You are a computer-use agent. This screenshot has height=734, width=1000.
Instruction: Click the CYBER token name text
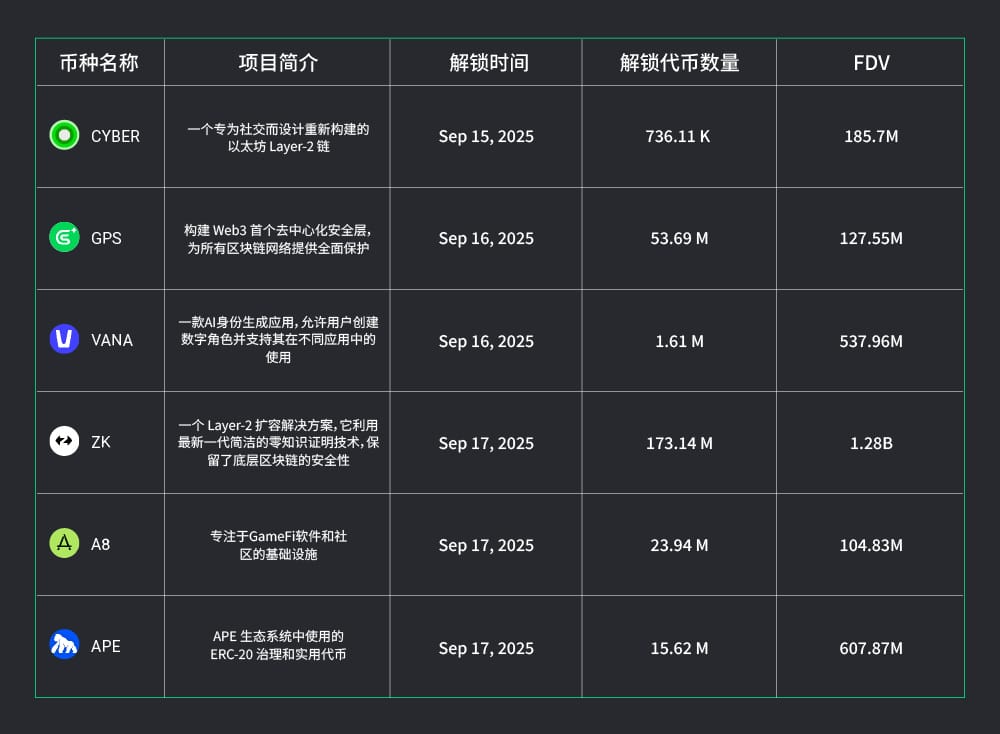[115, 136]
